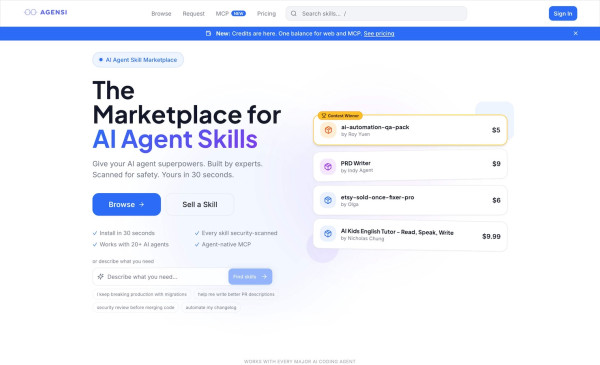Viewport: 600px width, 365px height.
Task: Click the cube icon of AI Kids English Tutor
Action: coord(328,233)
